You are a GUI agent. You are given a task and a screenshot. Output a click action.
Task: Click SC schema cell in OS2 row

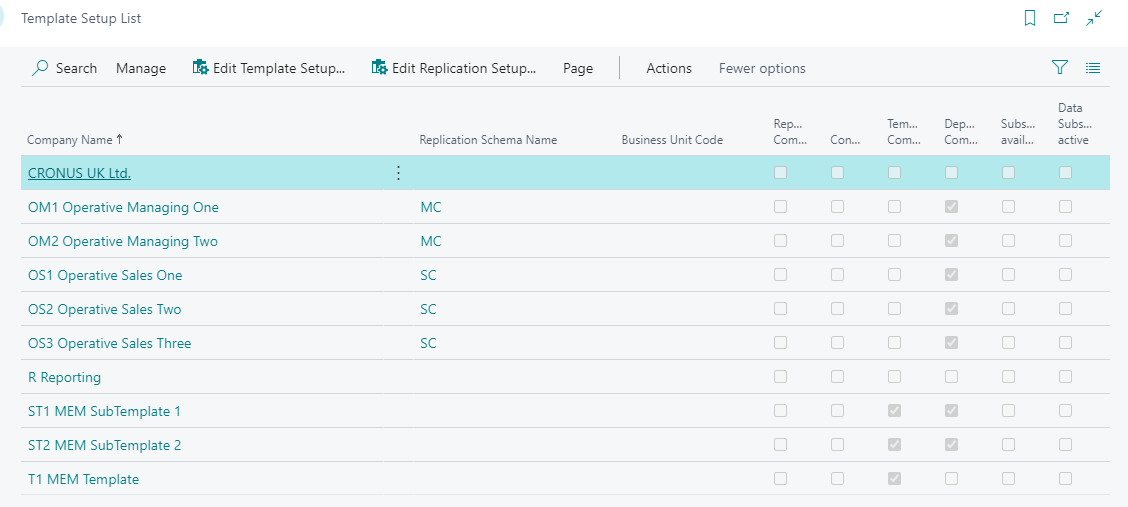pyautogui.click(x=428, y=309)
